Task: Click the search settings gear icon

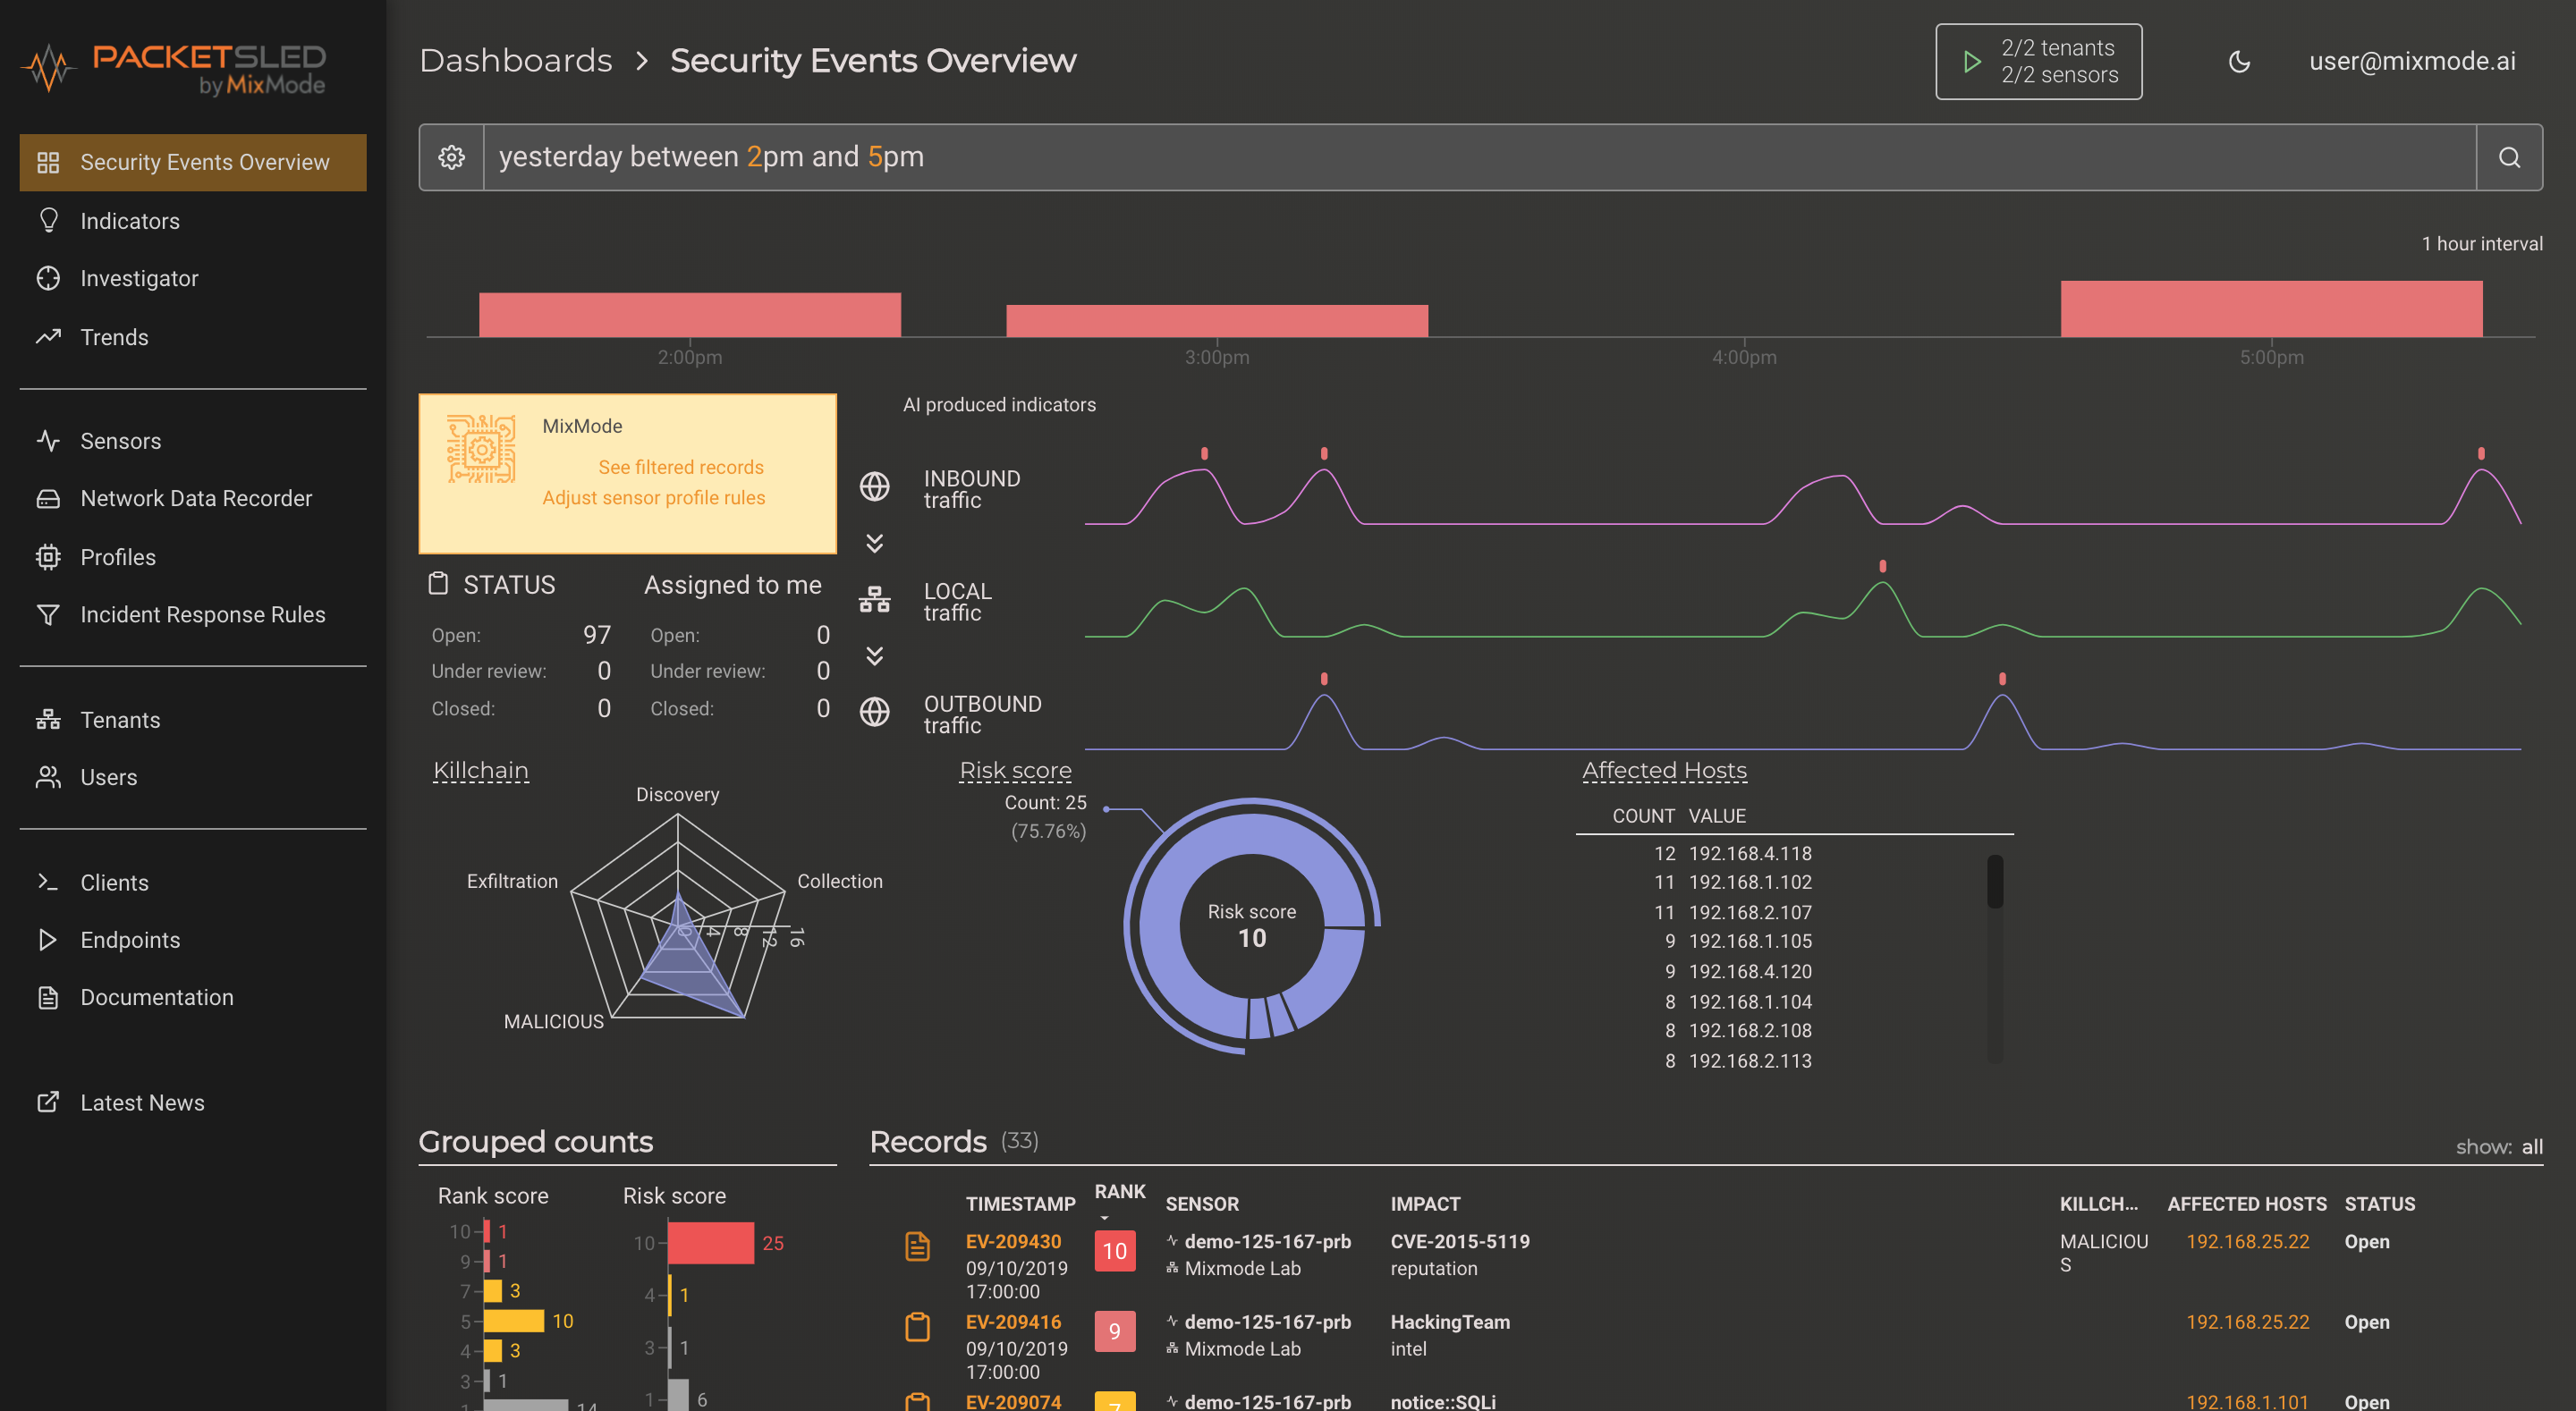Action: 451,157
